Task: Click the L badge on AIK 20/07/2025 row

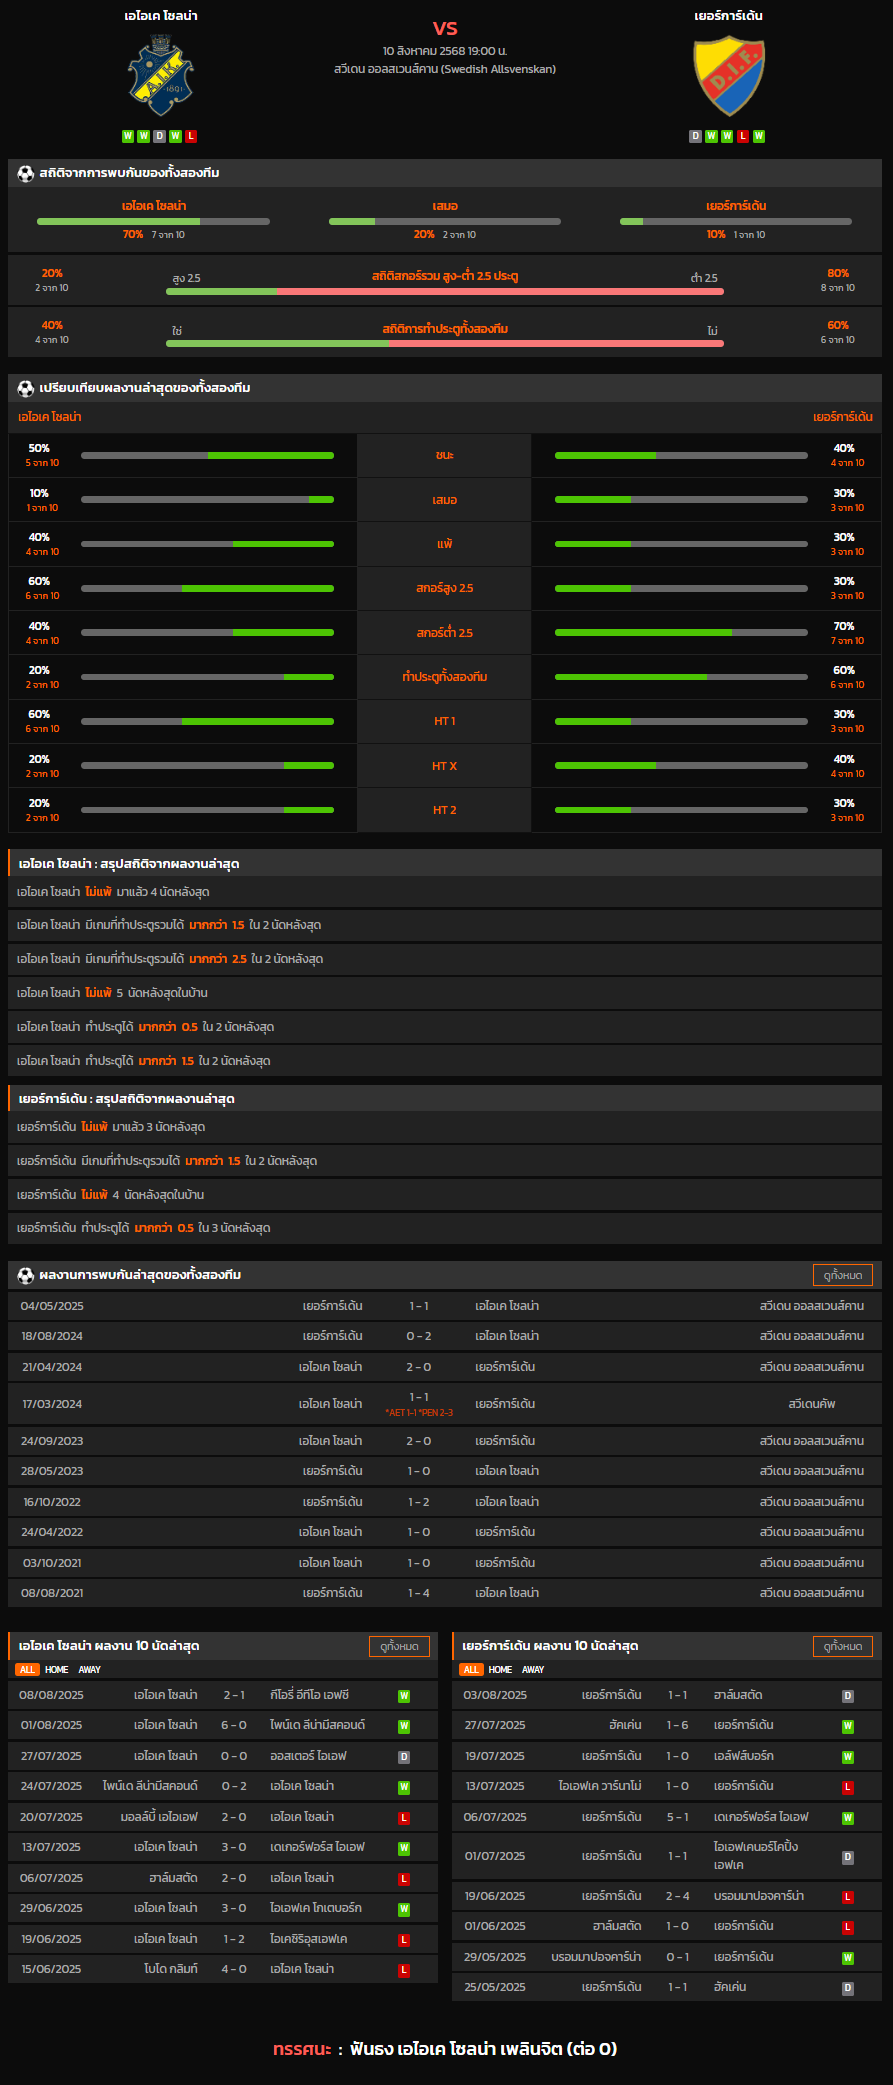Action: pyautogui.click(x=404, y=1818)
